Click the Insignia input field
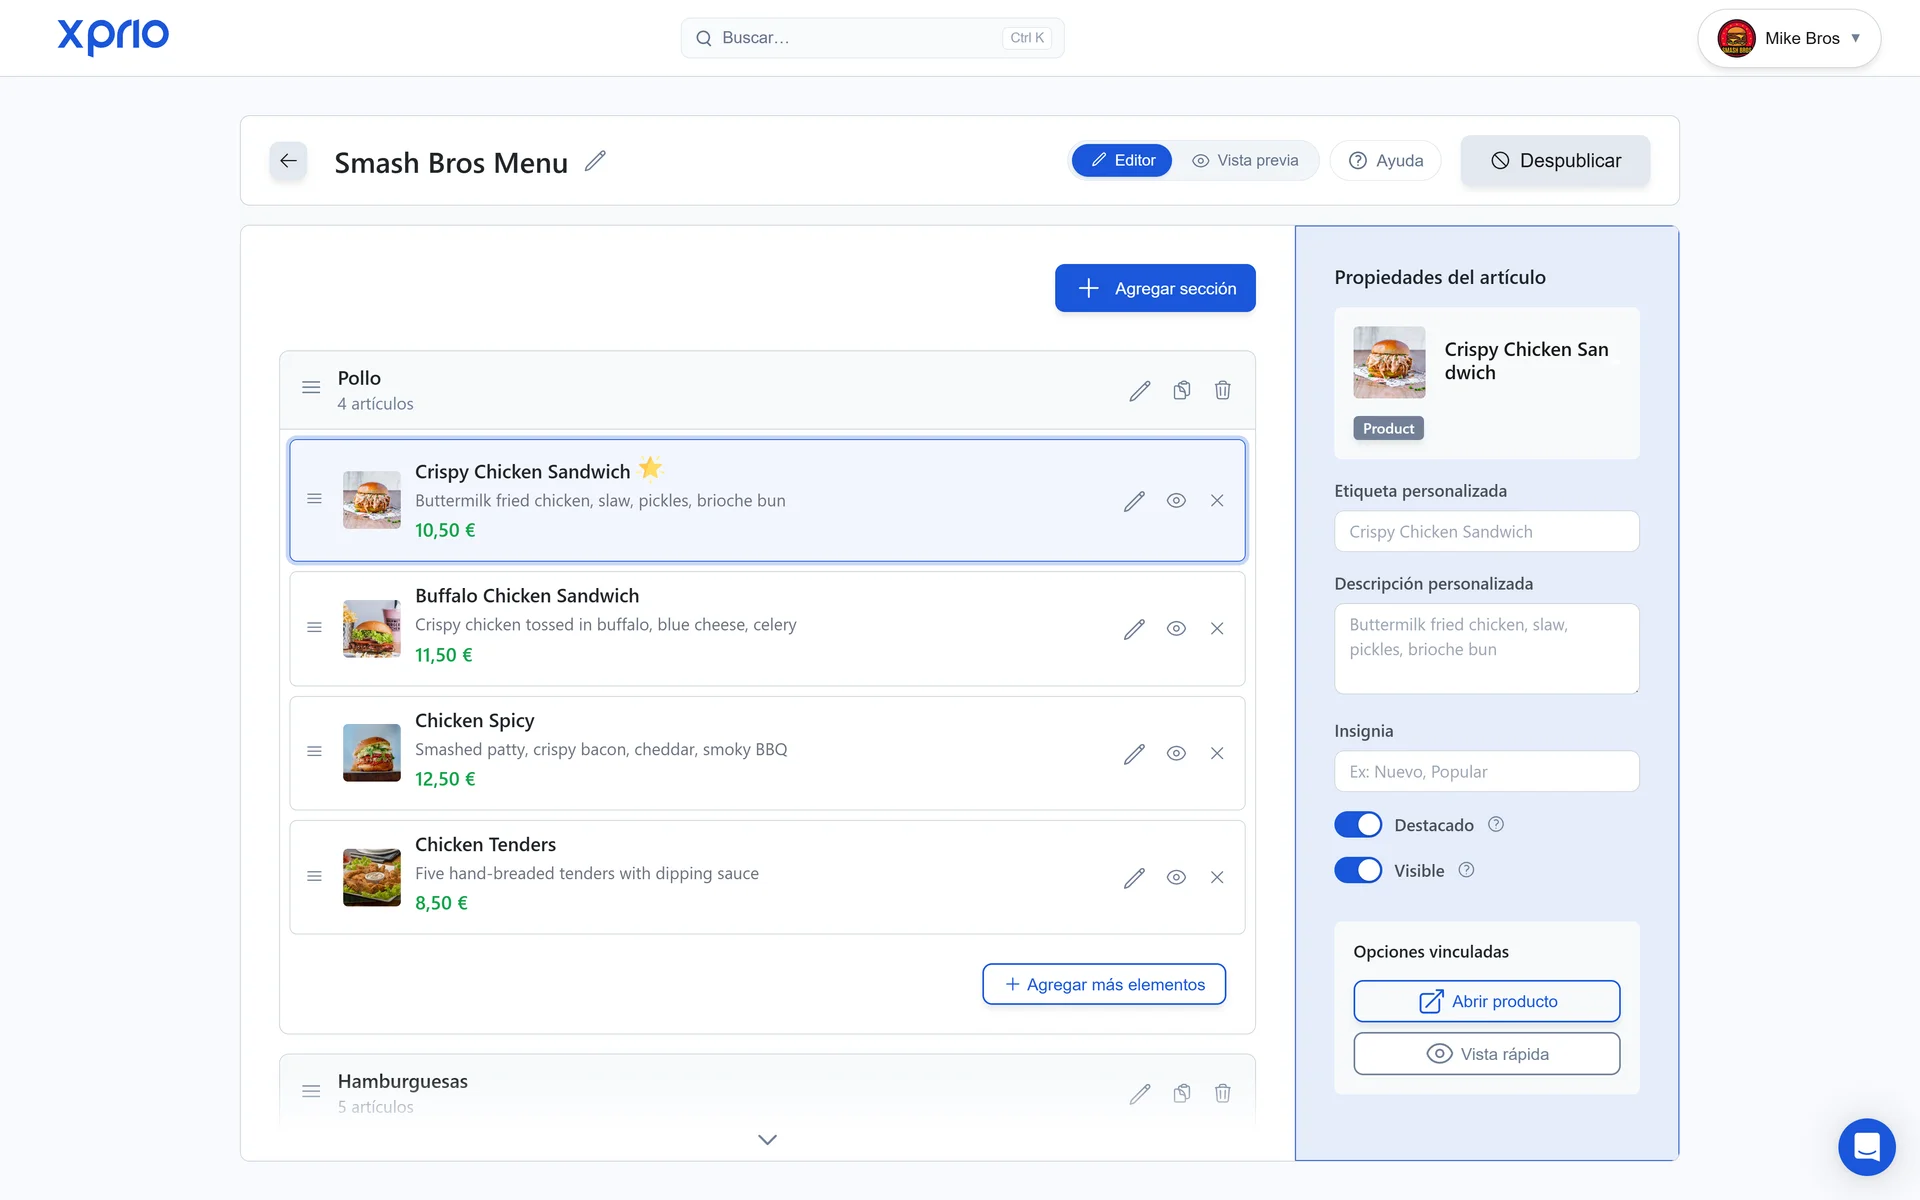Screen dimensions: 1920x1200 1487,772
